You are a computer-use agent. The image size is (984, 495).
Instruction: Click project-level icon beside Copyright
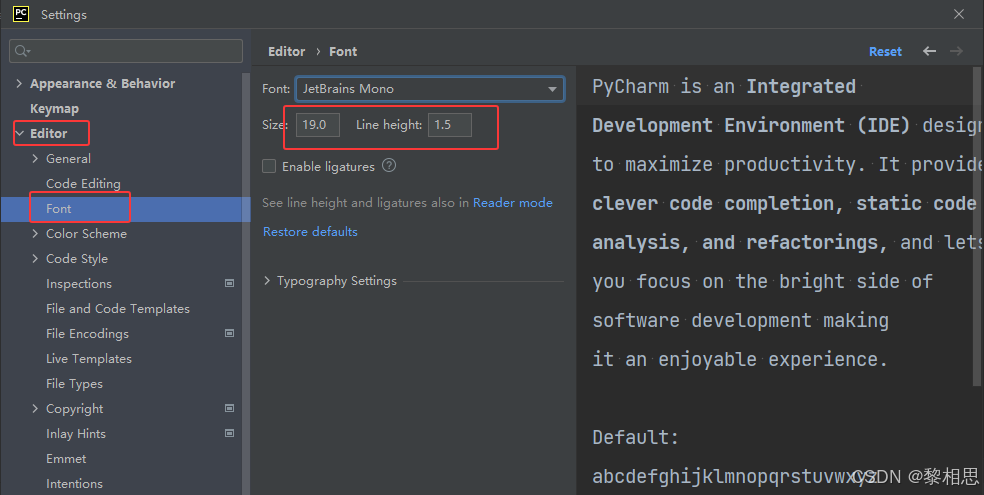(230, 408)
